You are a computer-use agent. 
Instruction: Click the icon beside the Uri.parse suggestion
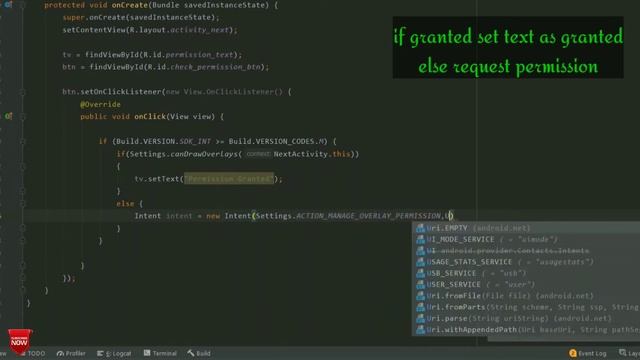pyautogui.click(x=420, y=318)
